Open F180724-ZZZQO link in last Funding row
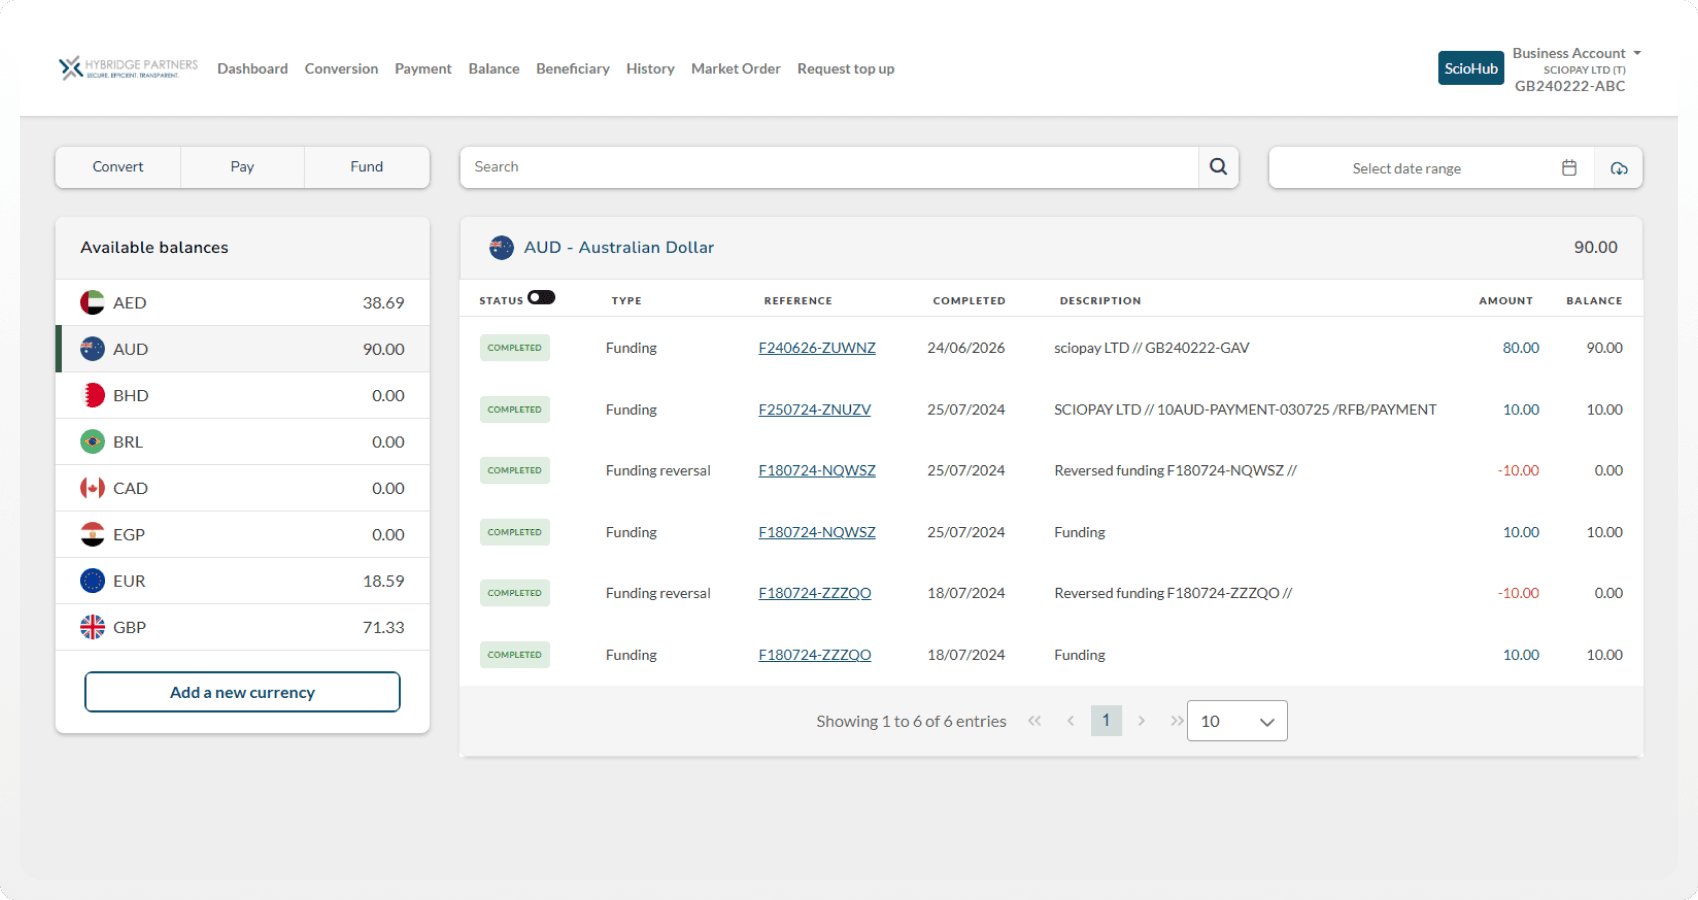The width and height of the screenshot is (1698, 900). point(814,655)
